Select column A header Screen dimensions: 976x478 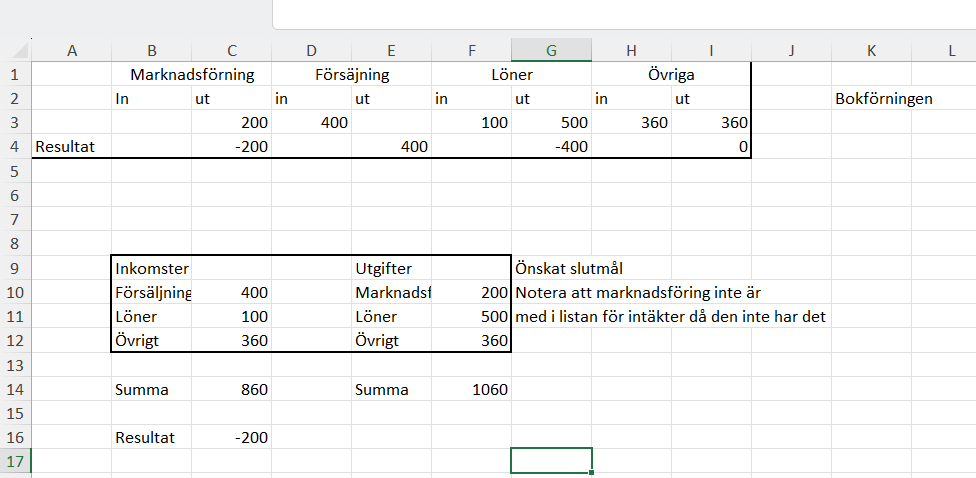click(x=72, y=51)
